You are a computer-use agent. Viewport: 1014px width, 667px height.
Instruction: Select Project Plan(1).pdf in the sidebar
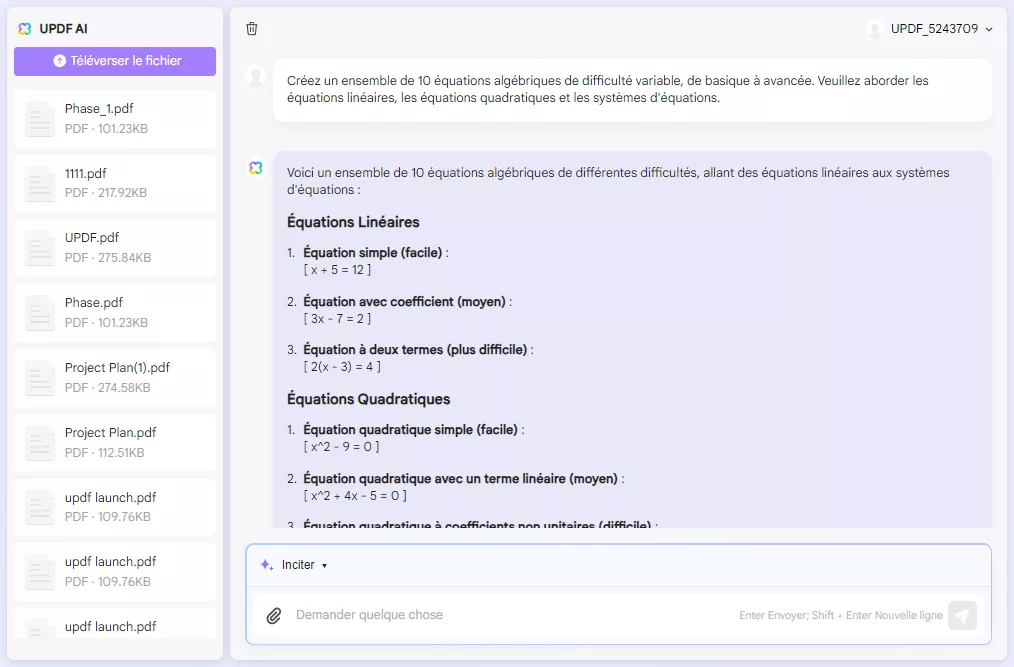114,376
